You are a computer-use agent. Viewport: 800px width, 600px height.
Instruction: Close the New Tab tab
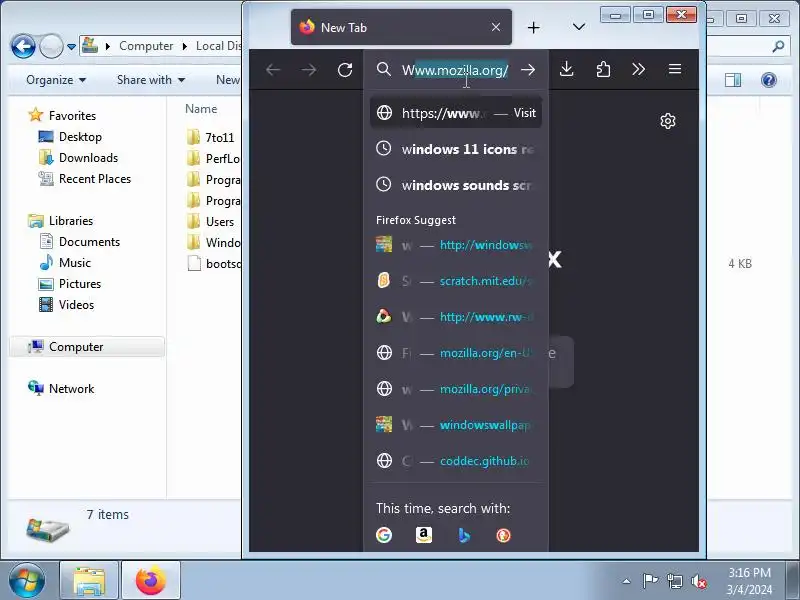495,27
